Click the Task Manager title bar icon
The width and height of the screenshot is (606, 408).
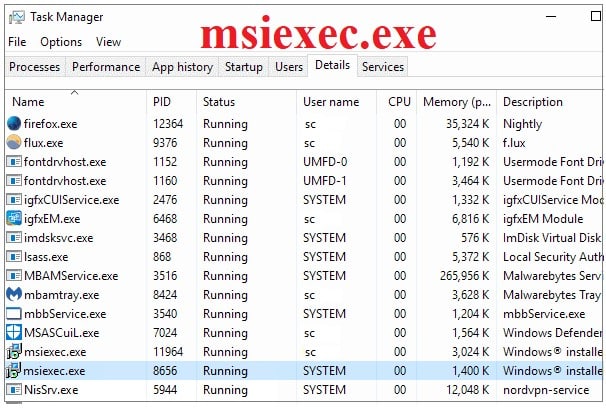click(17, 17)
